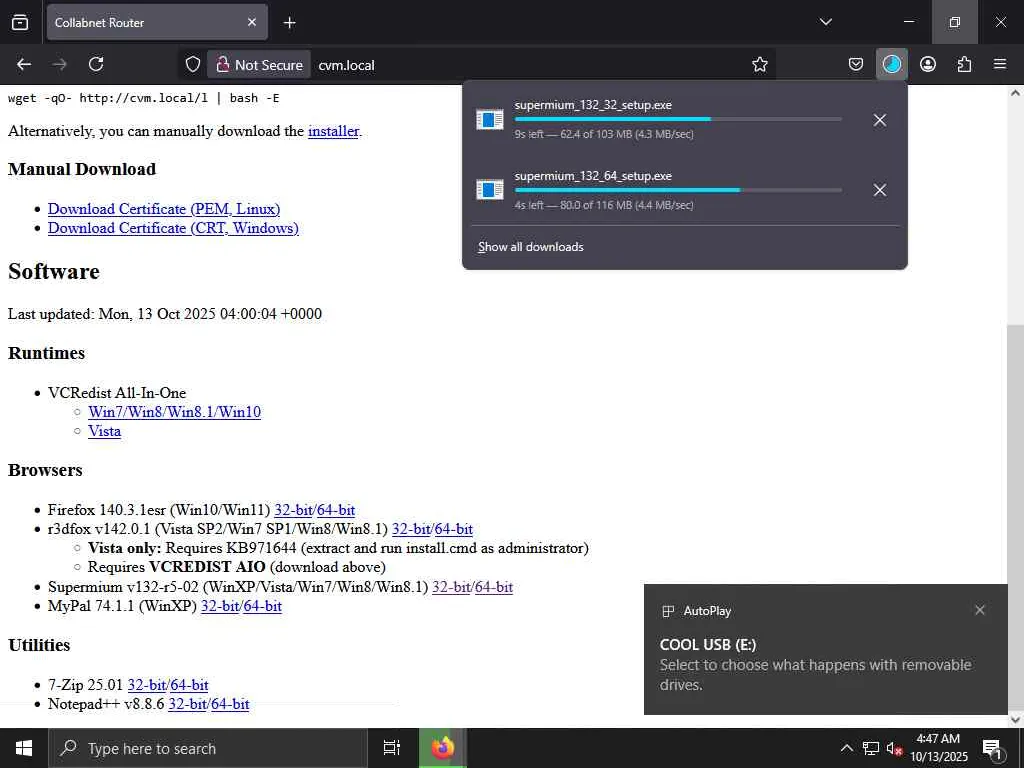
Task: Download MyPal 74.1.1 32-bit
Action: [220, 606]
